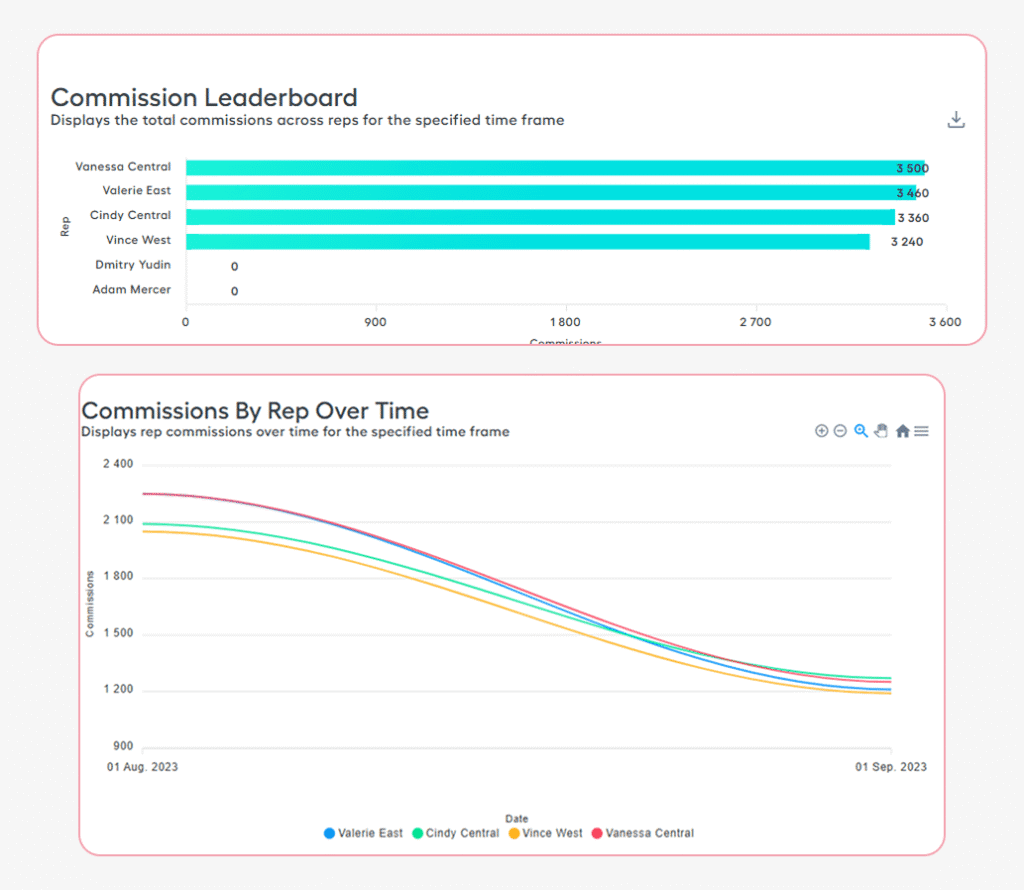1024x890 pixels.
Task: Zoom out on the commissions line chart
Action: 840,431
